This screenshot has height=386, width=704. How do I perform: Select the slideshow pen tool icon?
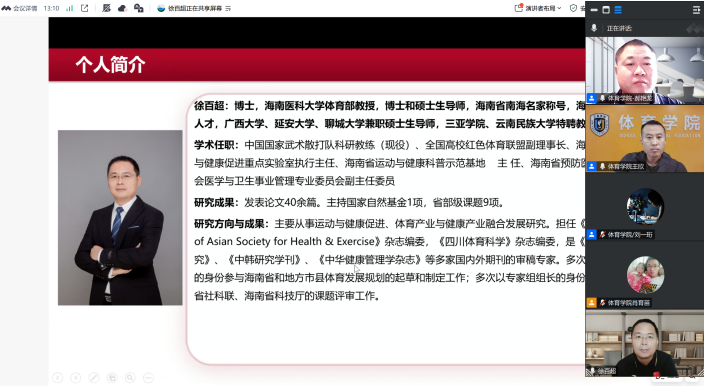(94, 378)
